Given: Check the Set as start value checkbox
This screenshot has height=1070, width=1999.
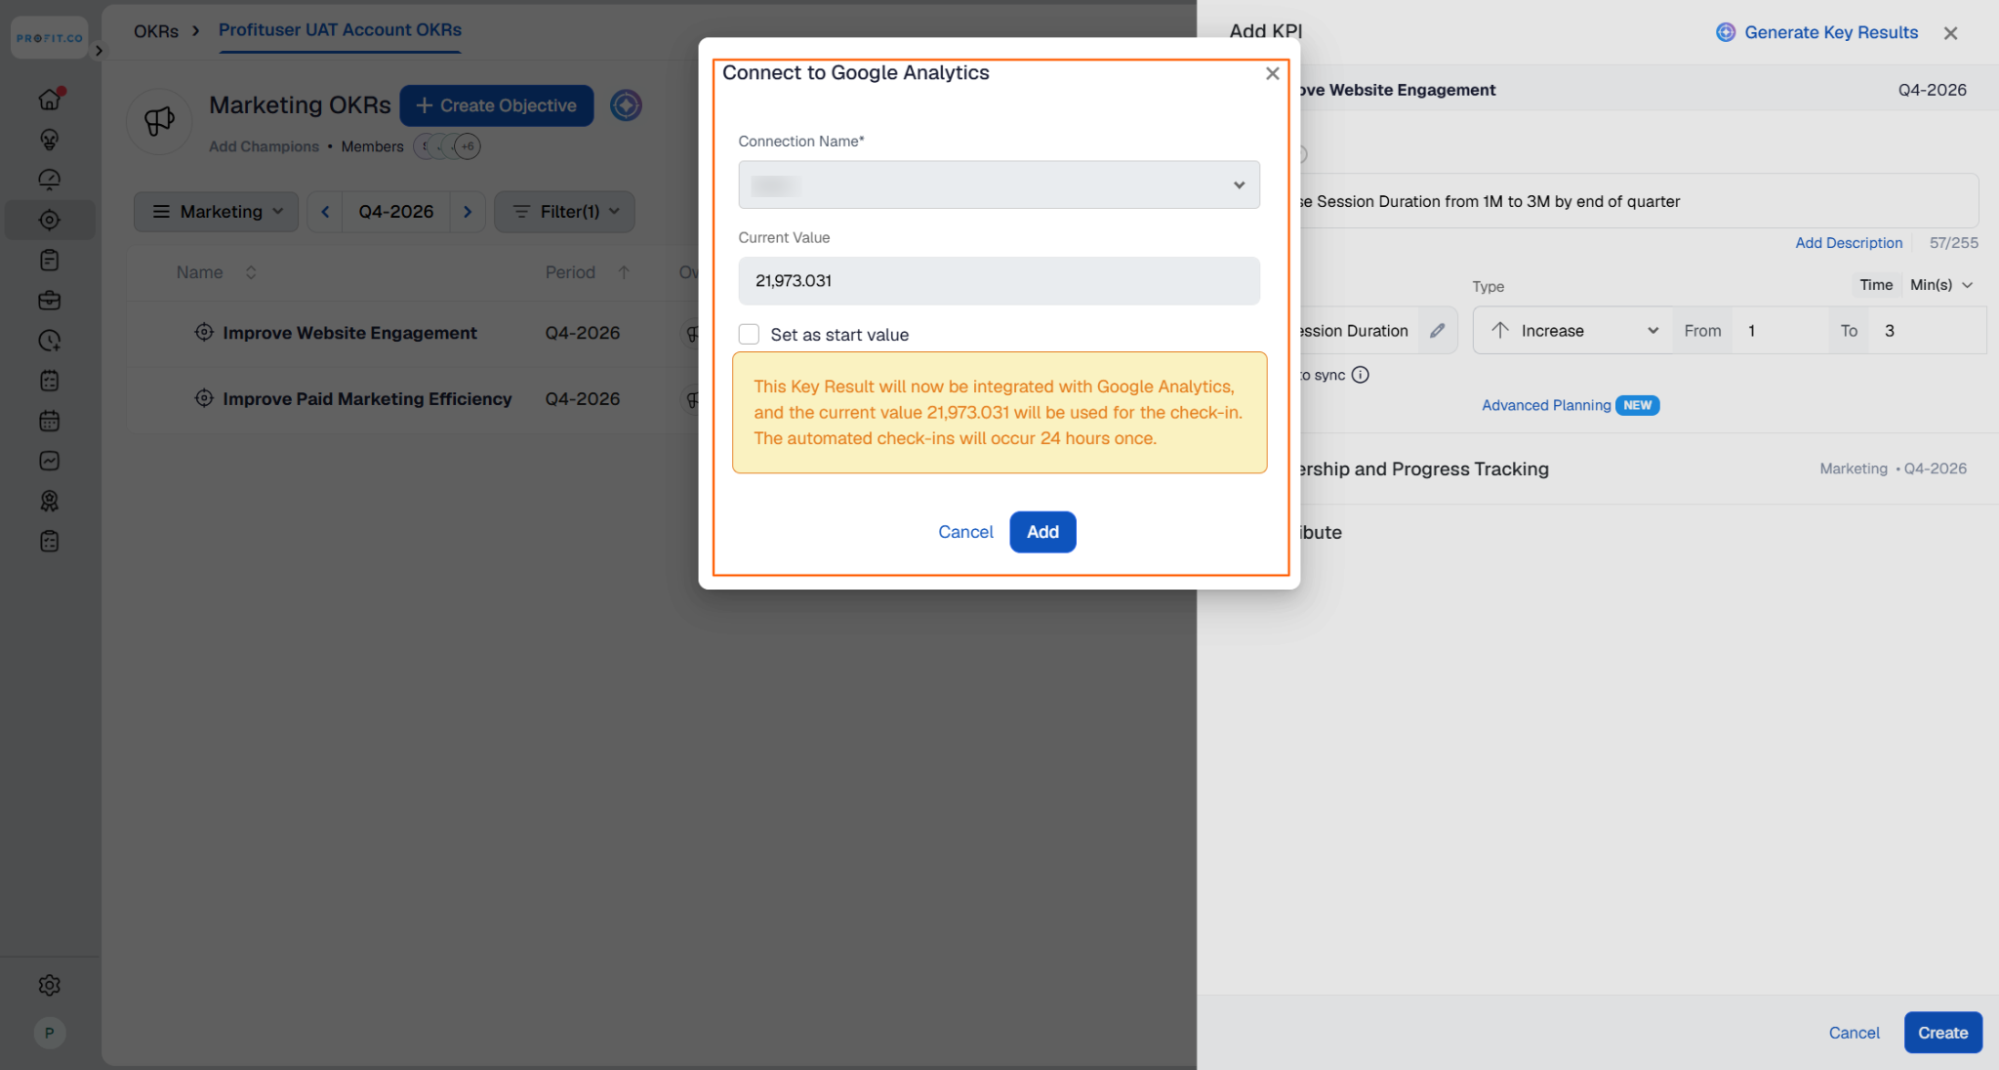Looking at the screenshot, I should (x=749, y=334).
